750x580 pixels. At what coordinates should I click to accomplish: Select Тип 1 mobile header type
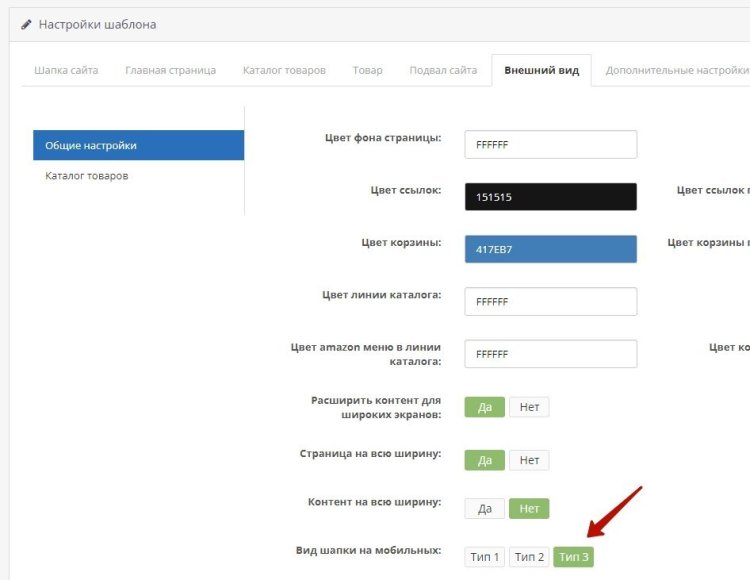[485, 557]
